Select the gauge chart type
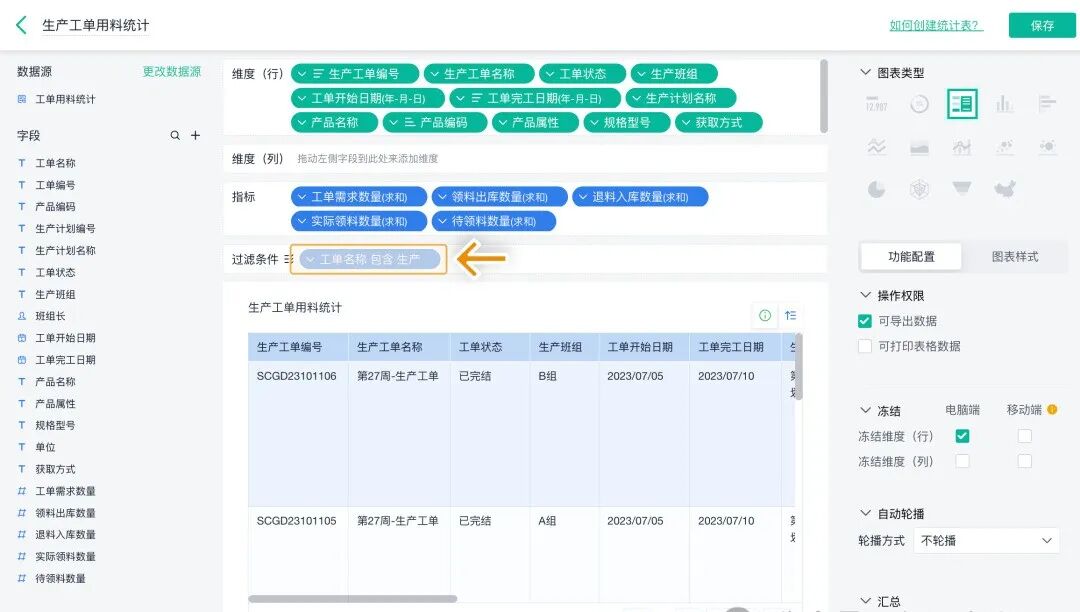The image size is (1080, 612). click(919, 105)
